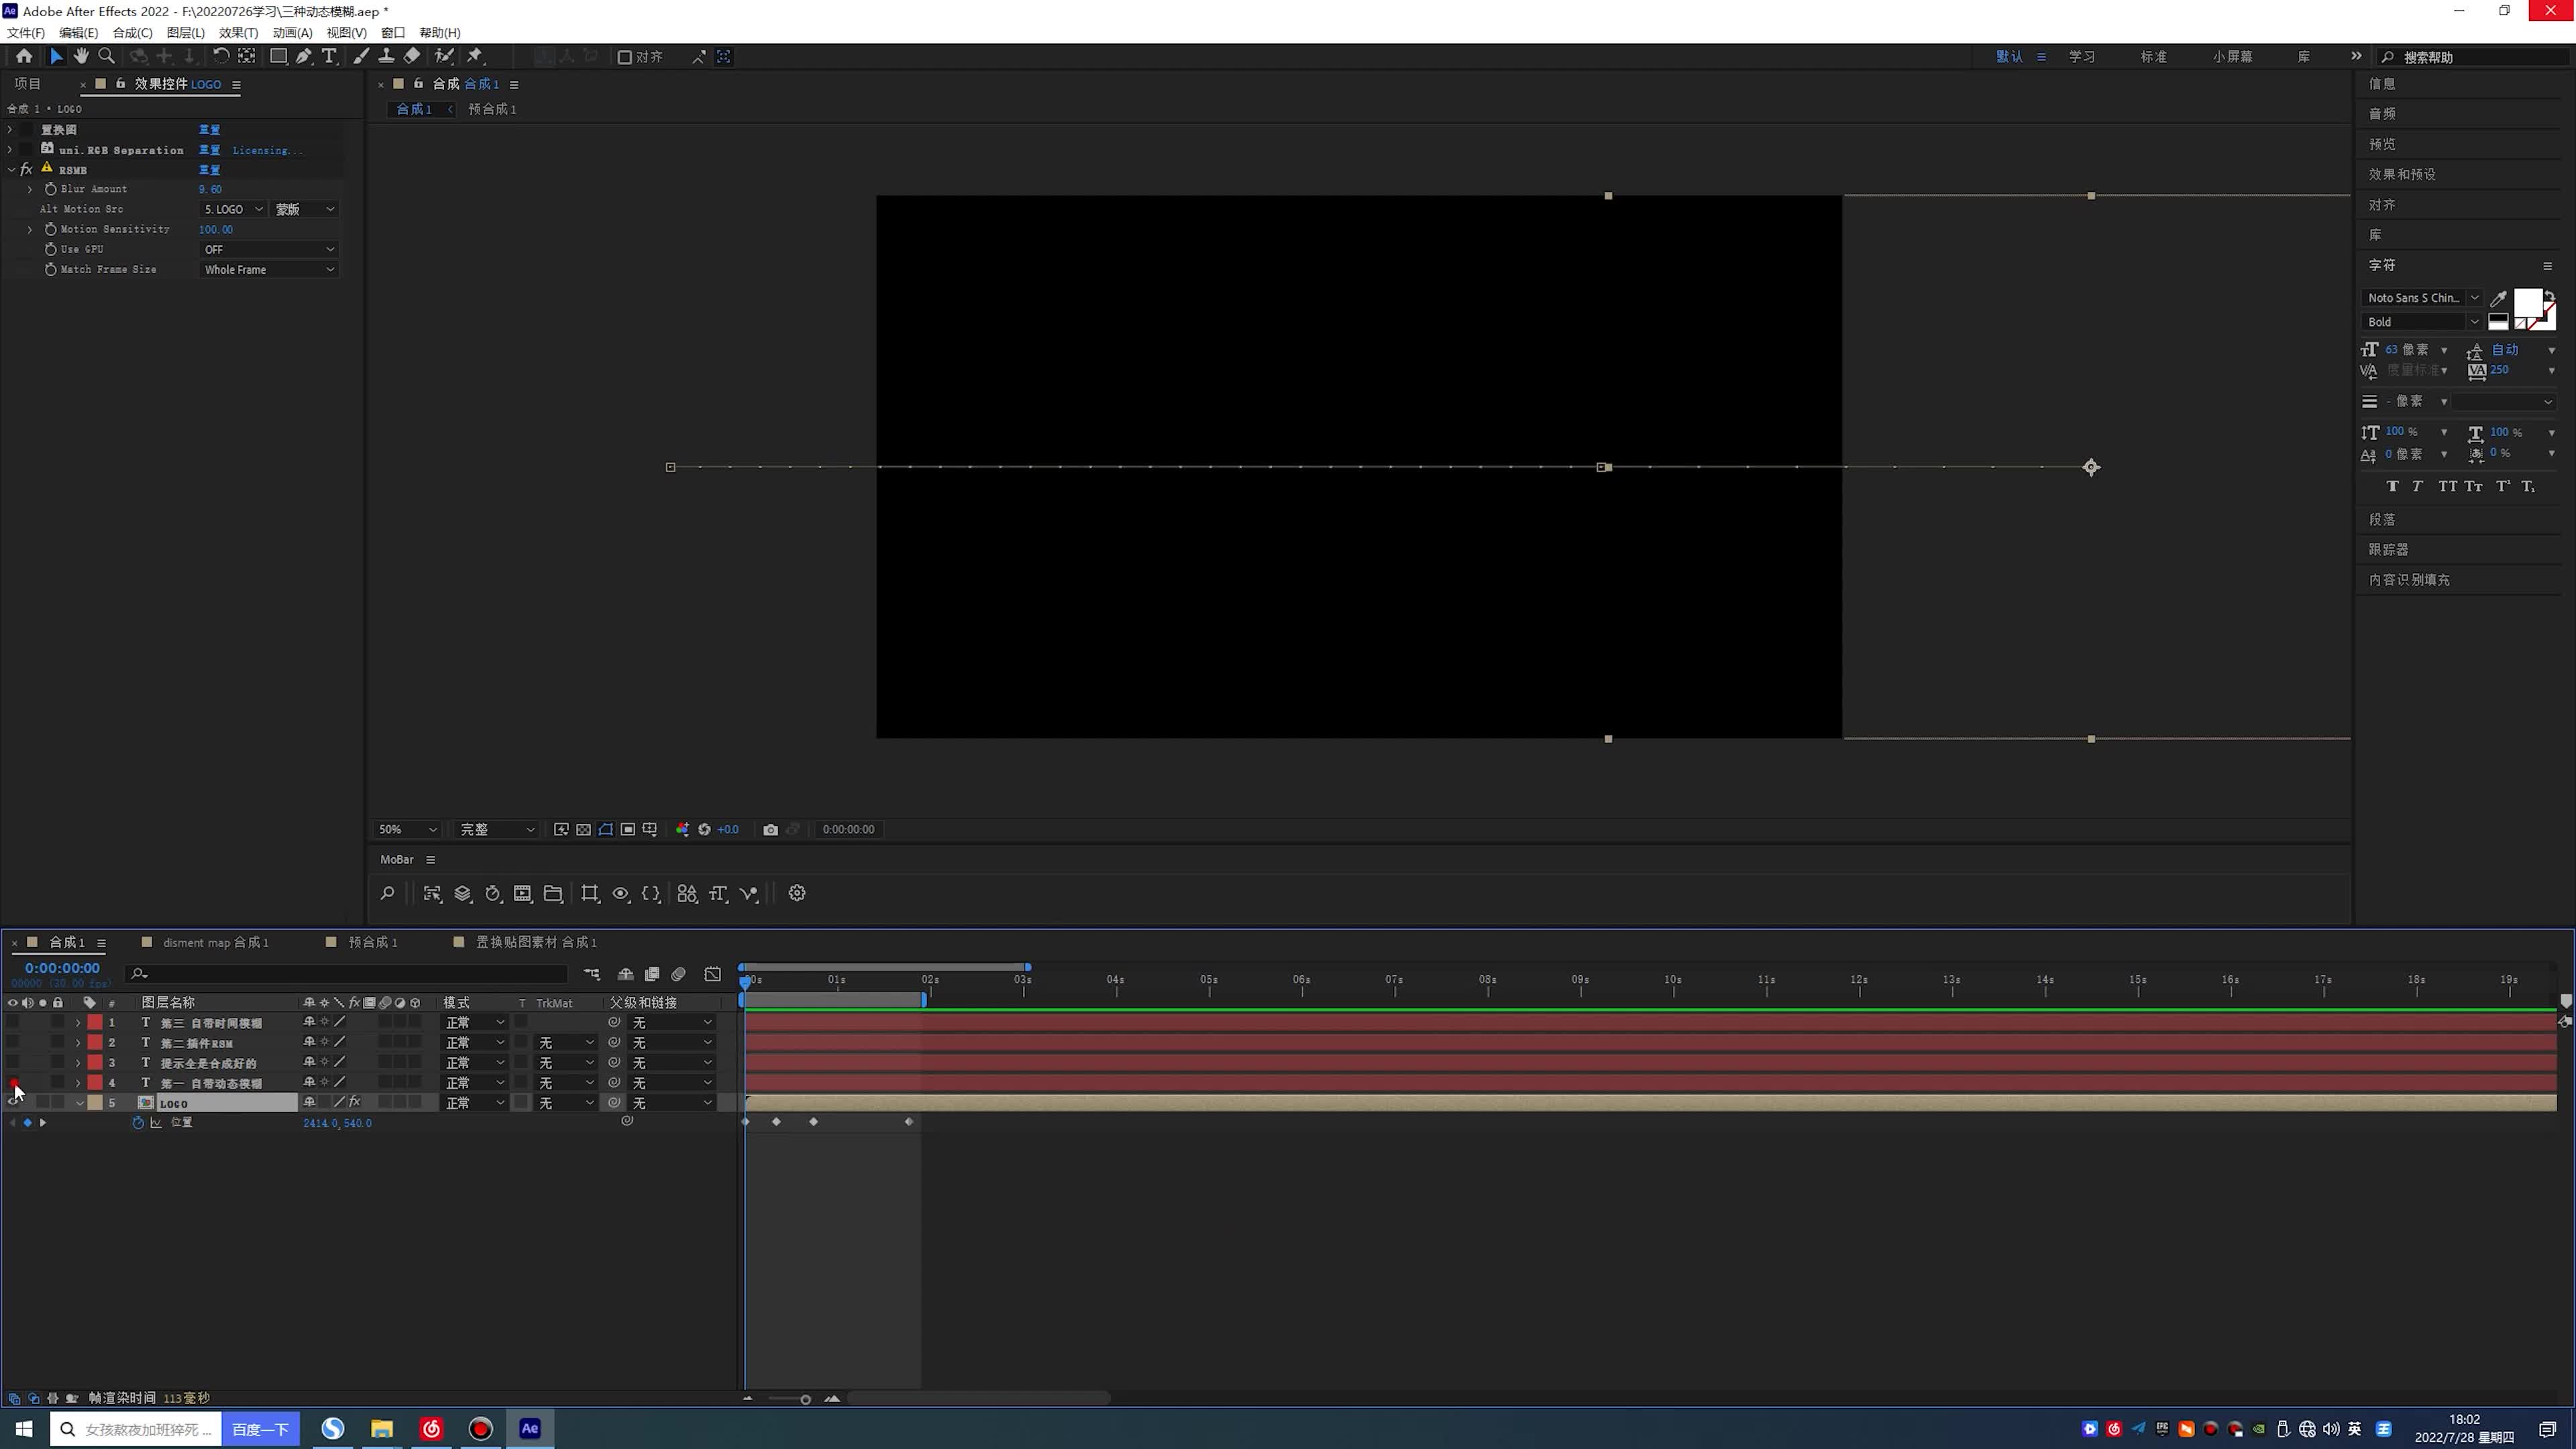Expand layer 2 第二插件RSM properties
This screenshot has width=2576, height=1449.
click(x=78, y=1043)
